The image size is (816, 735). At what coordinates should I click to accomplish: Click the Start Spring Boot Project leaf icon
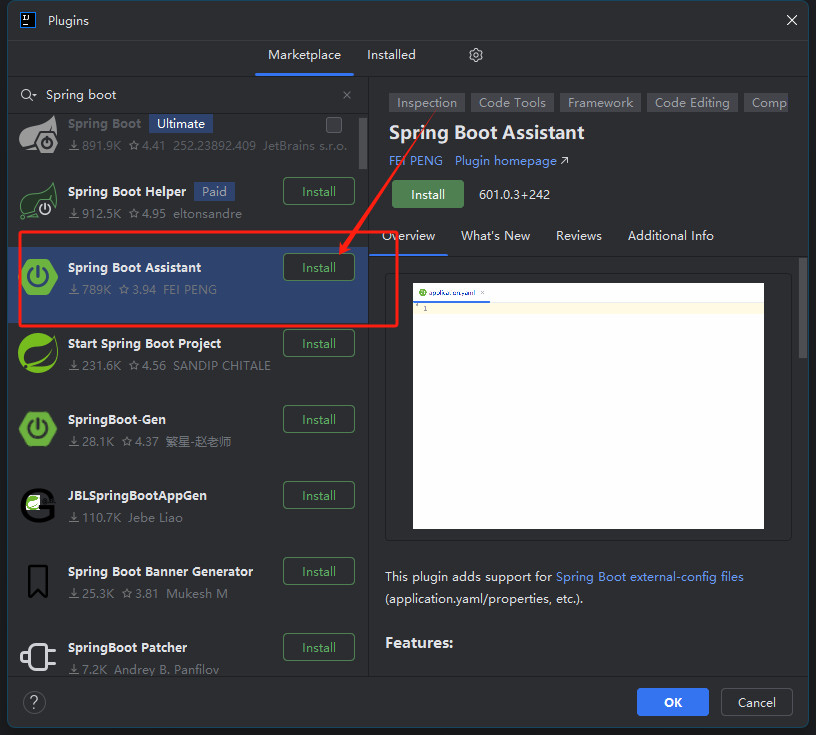click(x=38, y=353)
